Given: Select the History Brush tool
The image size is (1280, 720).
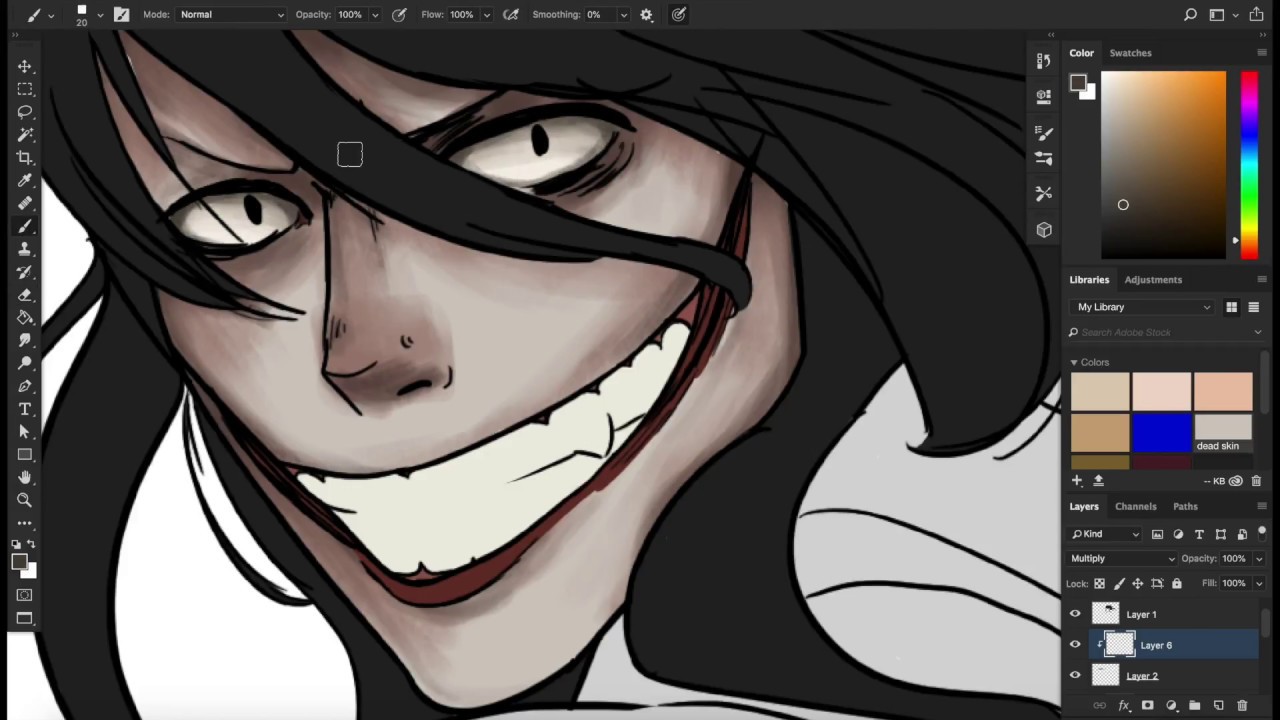Looking at the screenshot, I should (x=25, y=272).
